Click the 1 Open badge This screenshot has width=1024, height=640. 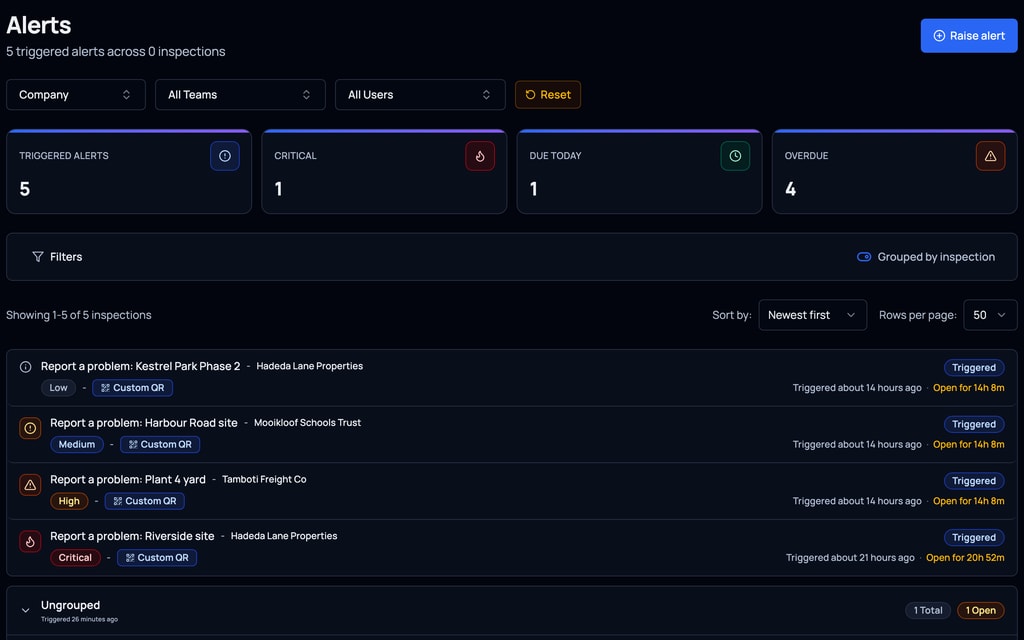coord(981,611)
